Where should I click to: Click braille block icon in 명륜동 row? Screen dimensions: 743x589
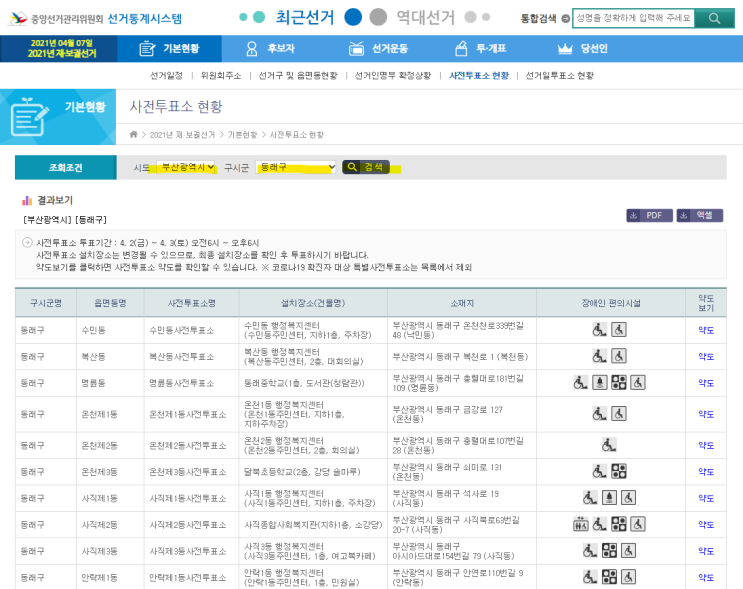pos(619,382)
